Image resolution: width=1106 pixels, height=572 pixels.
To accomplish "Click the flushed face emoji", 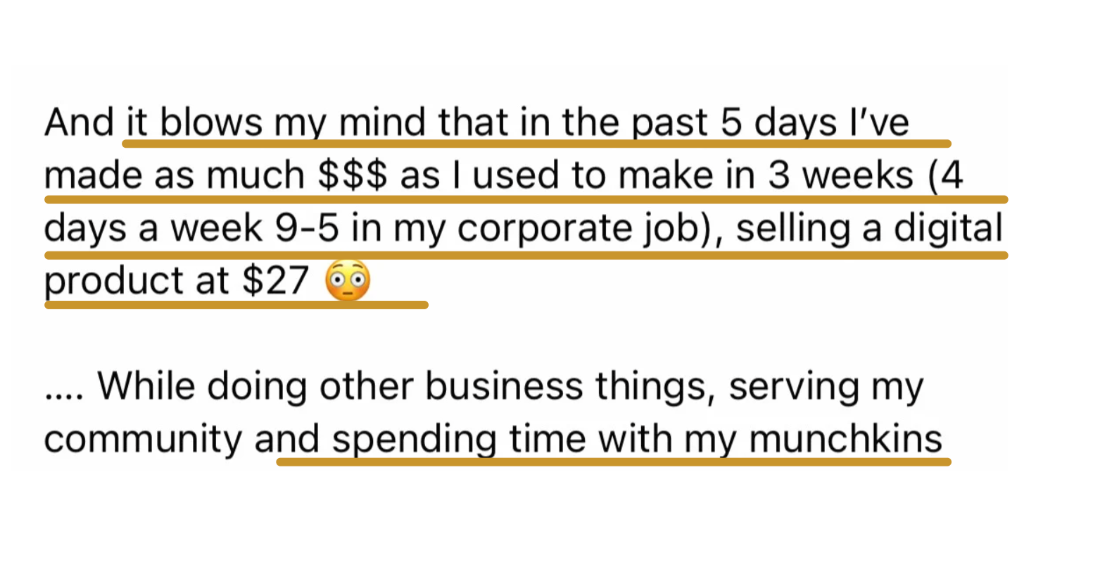I will 347,280.
